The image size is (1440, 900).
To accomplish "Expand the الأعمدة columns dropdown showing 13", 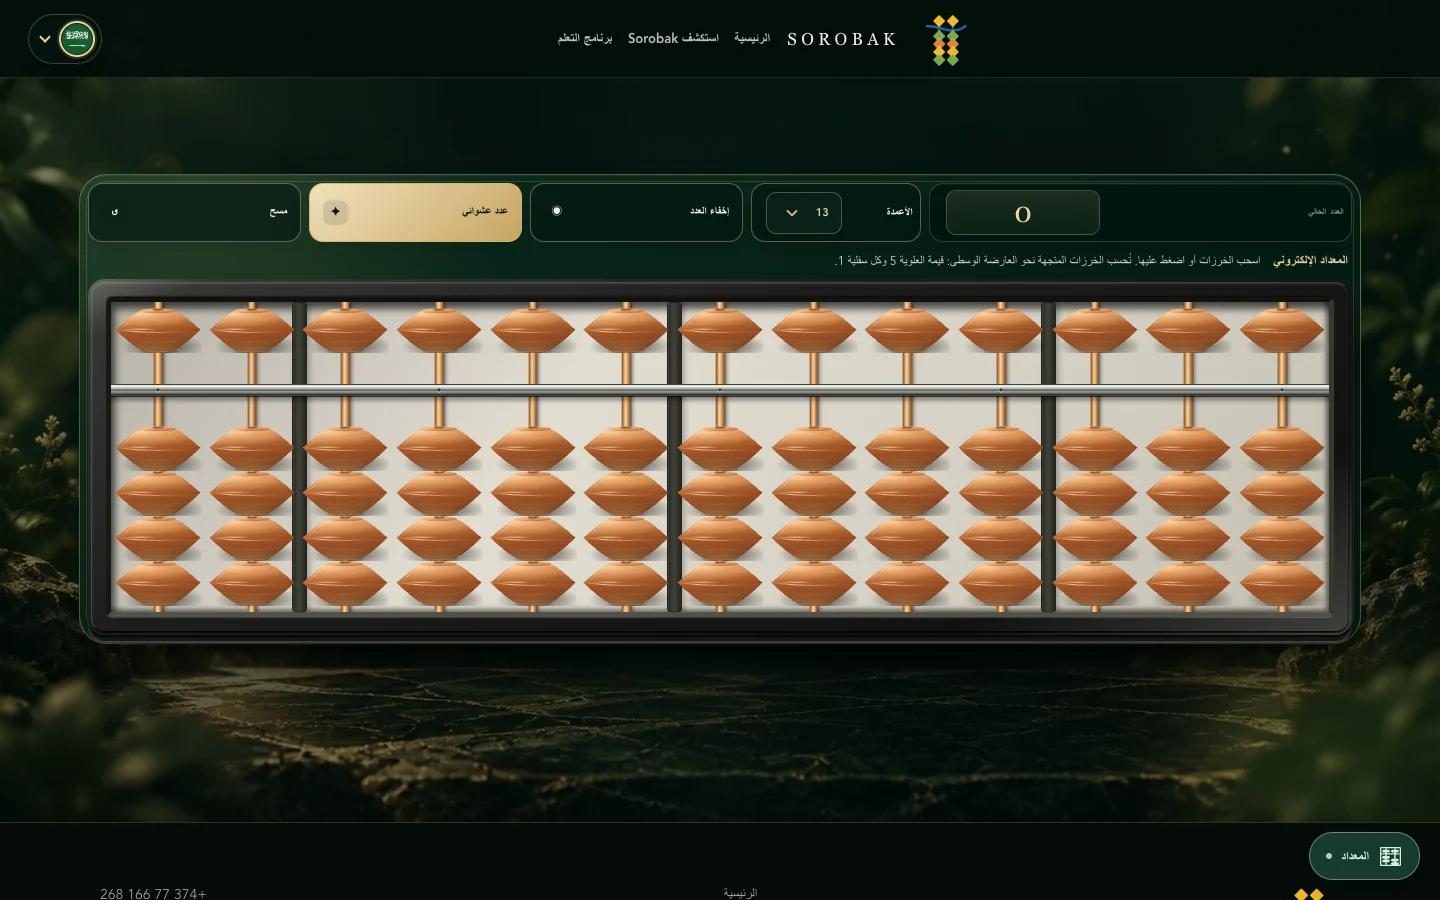I will pos(804,212).
